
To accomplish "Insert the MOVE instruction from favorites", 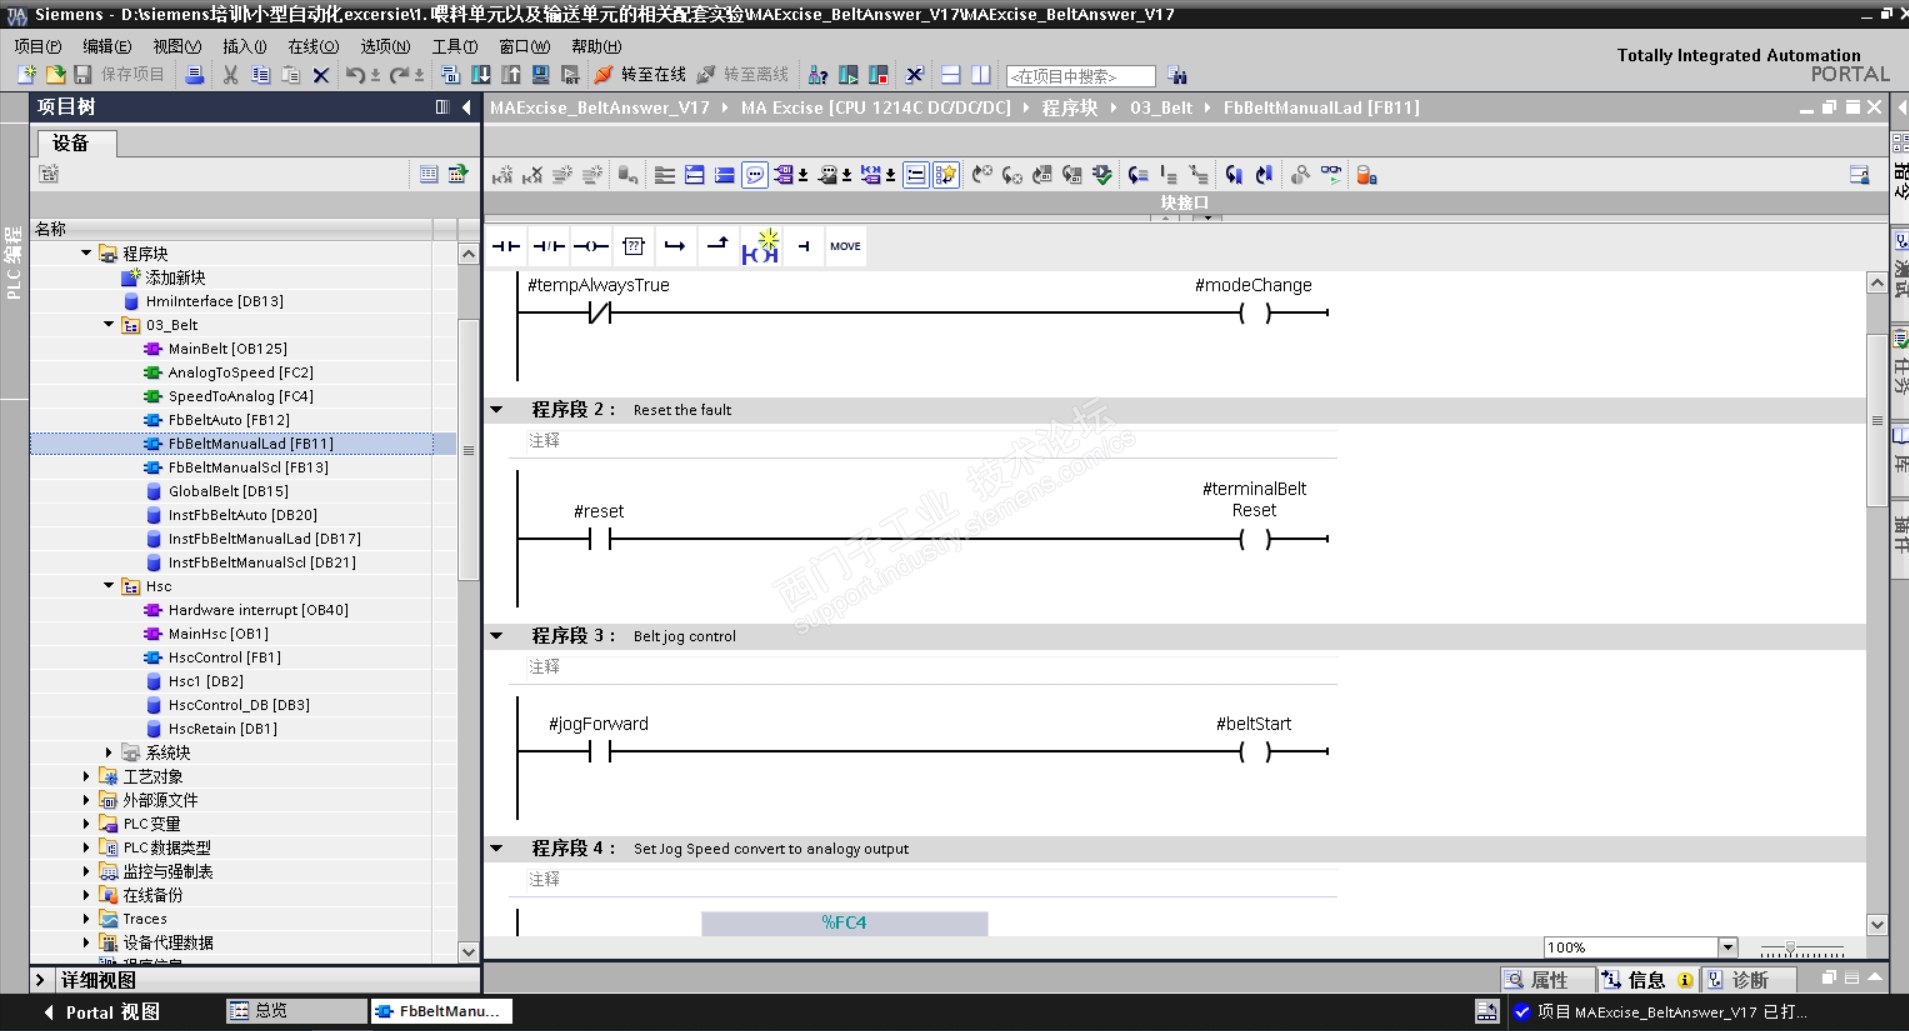I will point(845,246).
